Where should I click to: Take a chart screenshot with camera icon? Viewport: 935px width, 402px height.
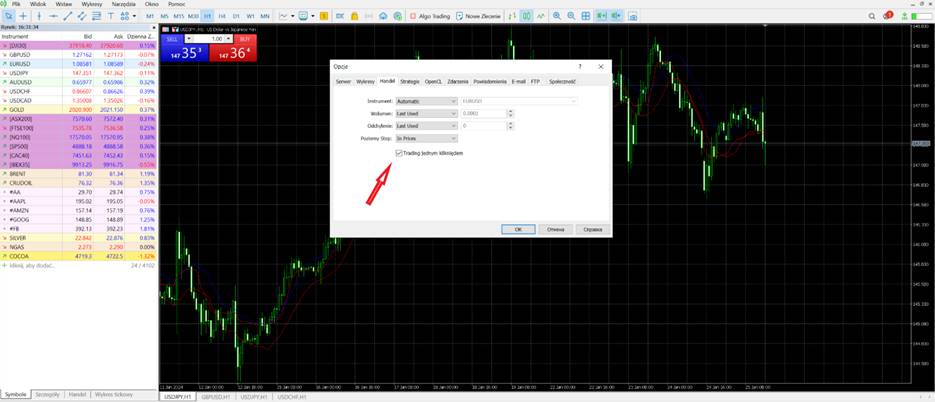633,16
